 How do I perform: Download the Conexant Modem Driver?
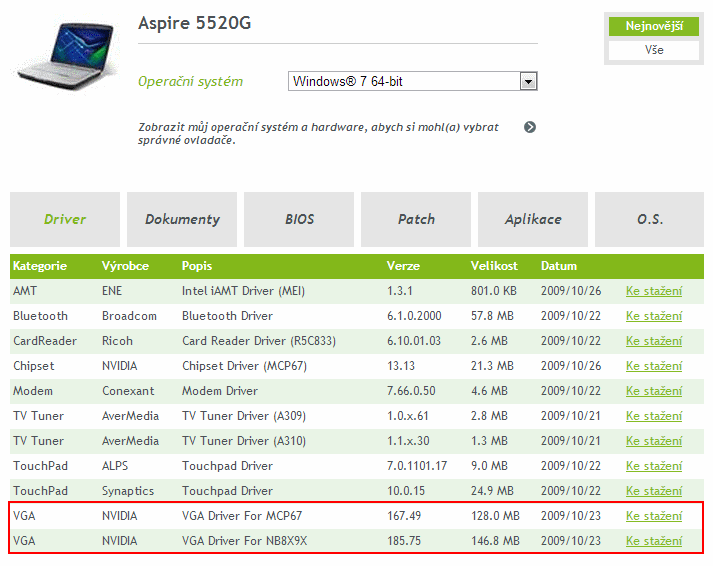[654, 391]
